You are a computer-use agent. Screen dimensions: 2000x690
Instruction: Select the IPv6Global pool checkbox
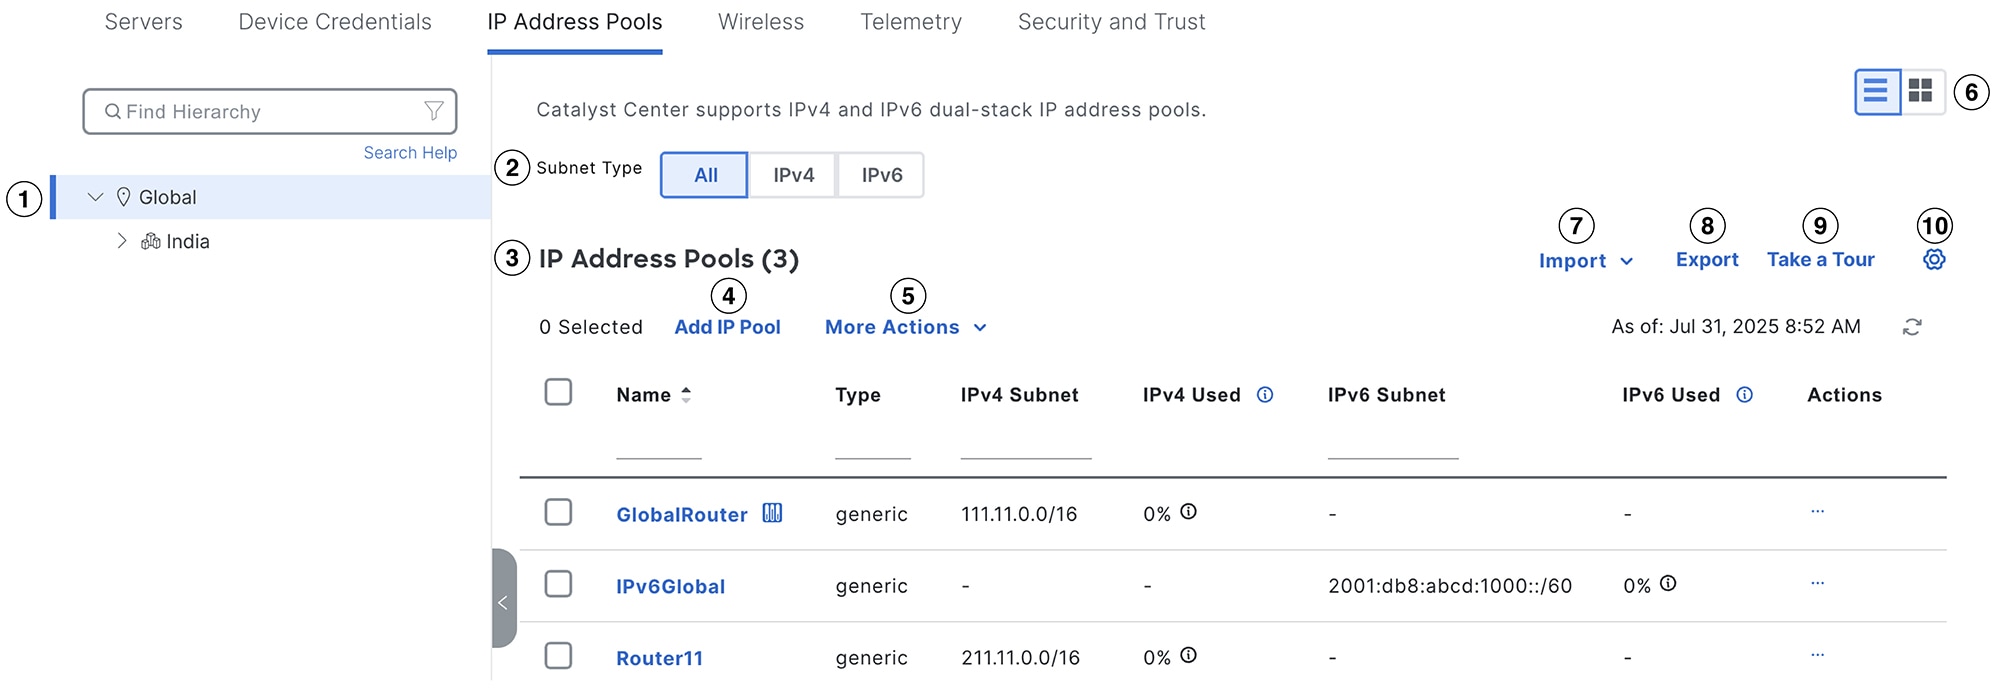click(558, 584)
